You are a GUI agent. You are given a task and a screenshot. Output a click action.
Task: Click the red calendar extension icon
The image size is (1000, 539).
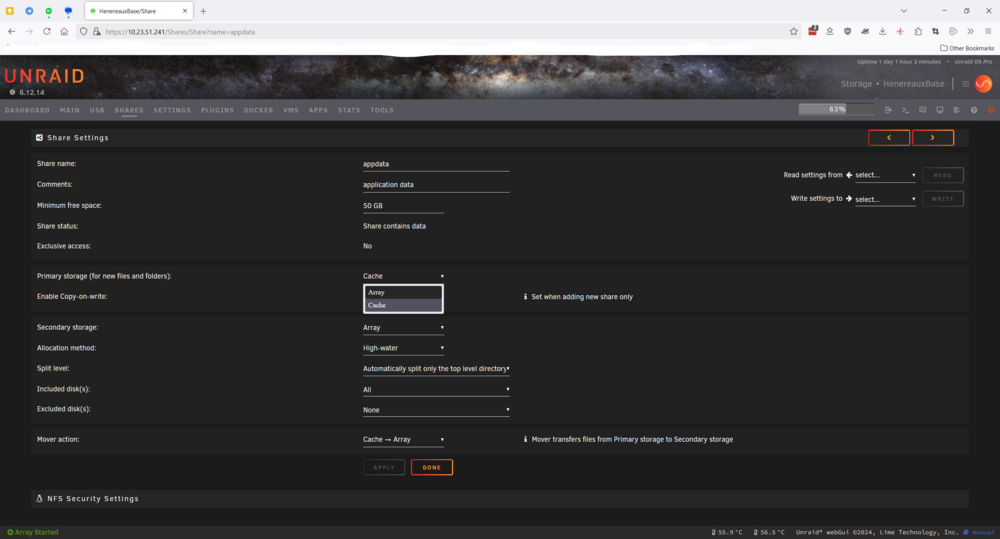click(x=812, y=31)
